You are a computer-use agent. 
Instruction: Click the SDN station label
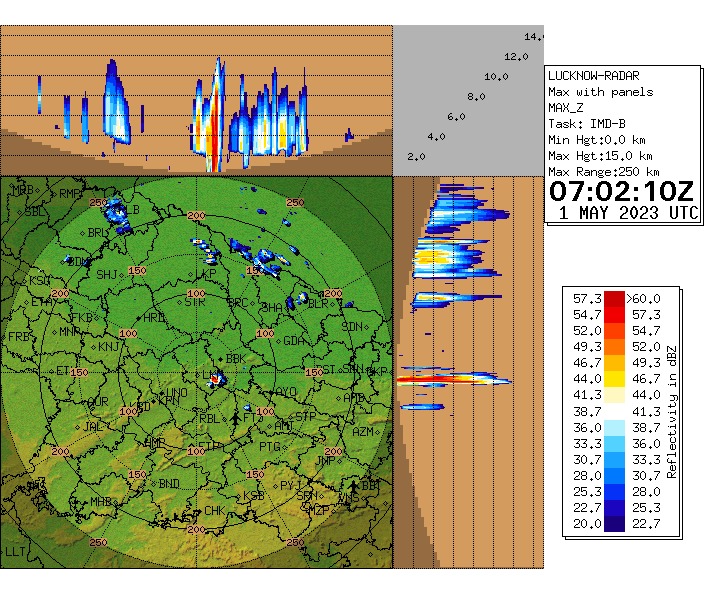[352, 326]
